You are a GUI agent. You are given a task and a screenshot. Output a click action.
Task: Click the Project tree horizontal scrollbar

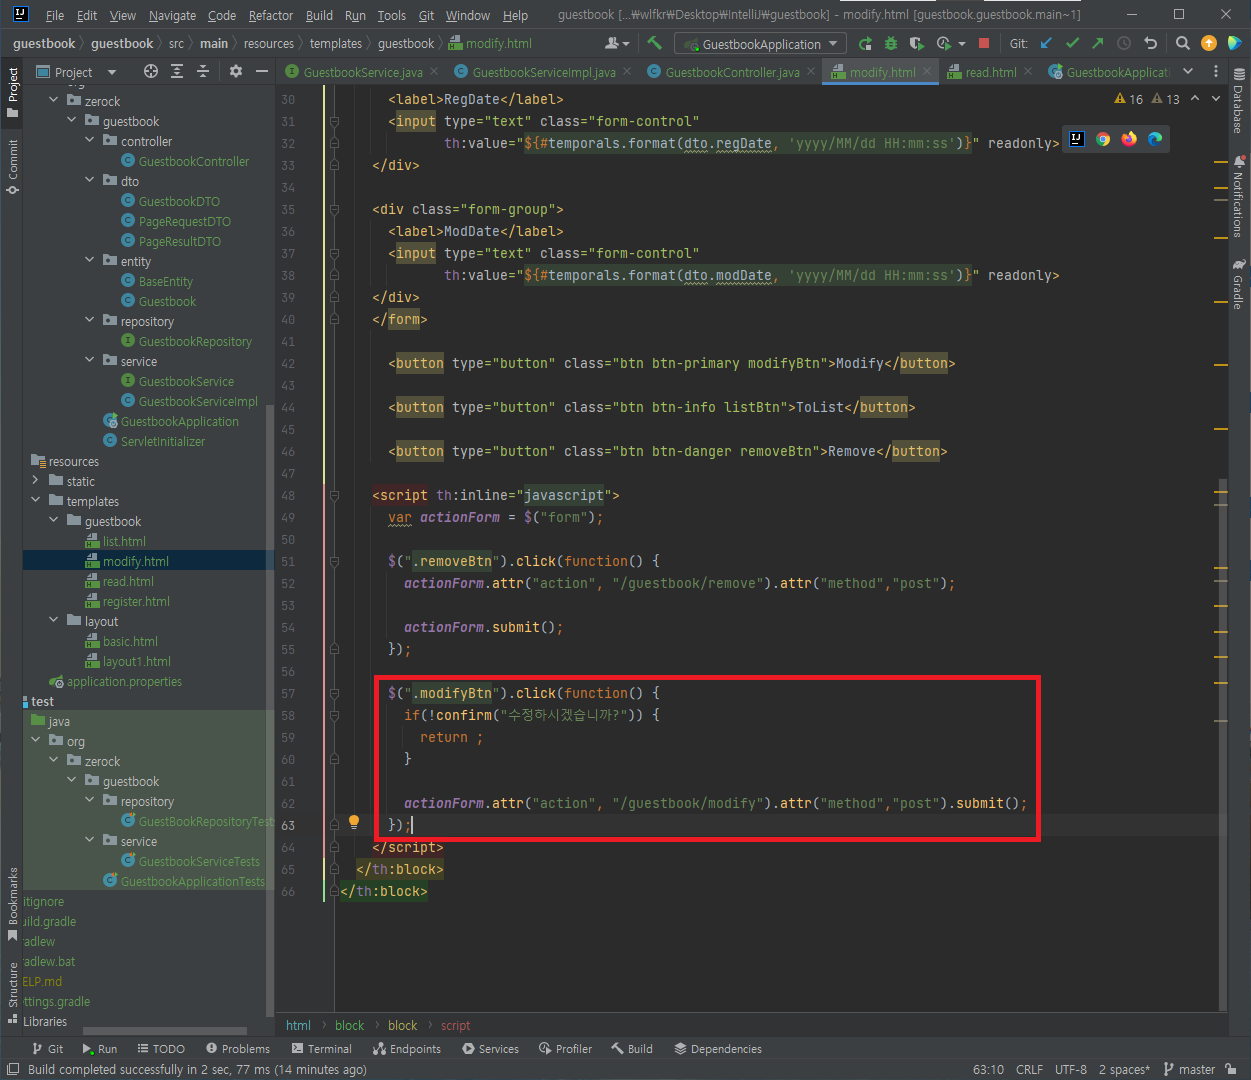click(165, 1031)
